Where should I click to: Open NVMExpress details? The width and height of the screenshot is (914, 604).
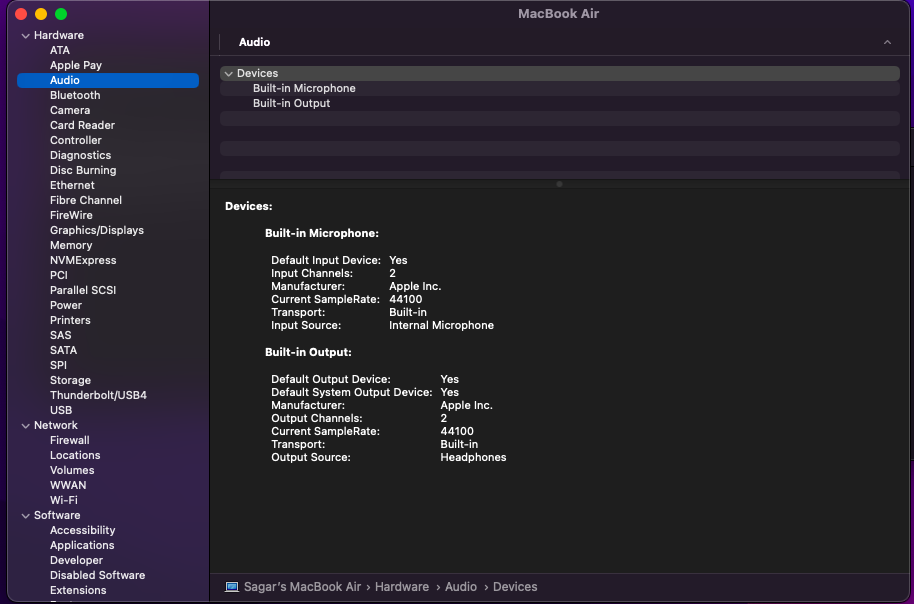tap(83, 261)
